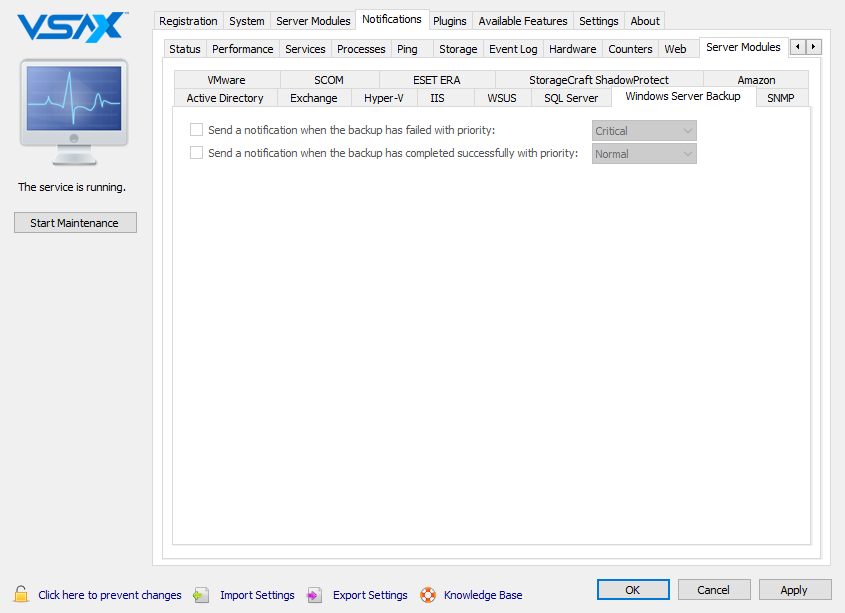The image size is (845, 613).
Task: Enable notification when backup has failed
Action: coord(197,130)
